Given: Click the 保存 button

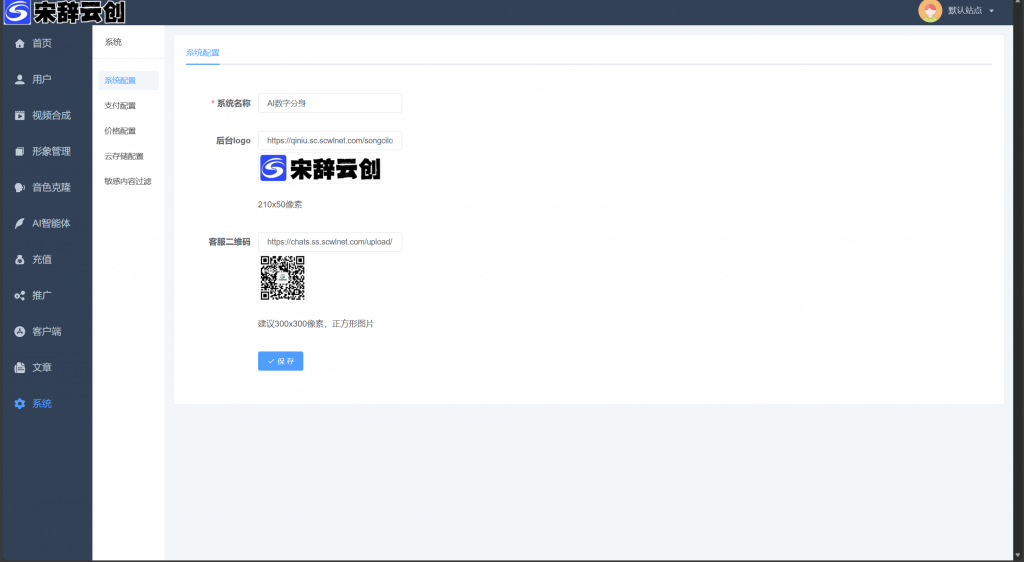Looking at the screenshot, I should [x=280, y=361].
